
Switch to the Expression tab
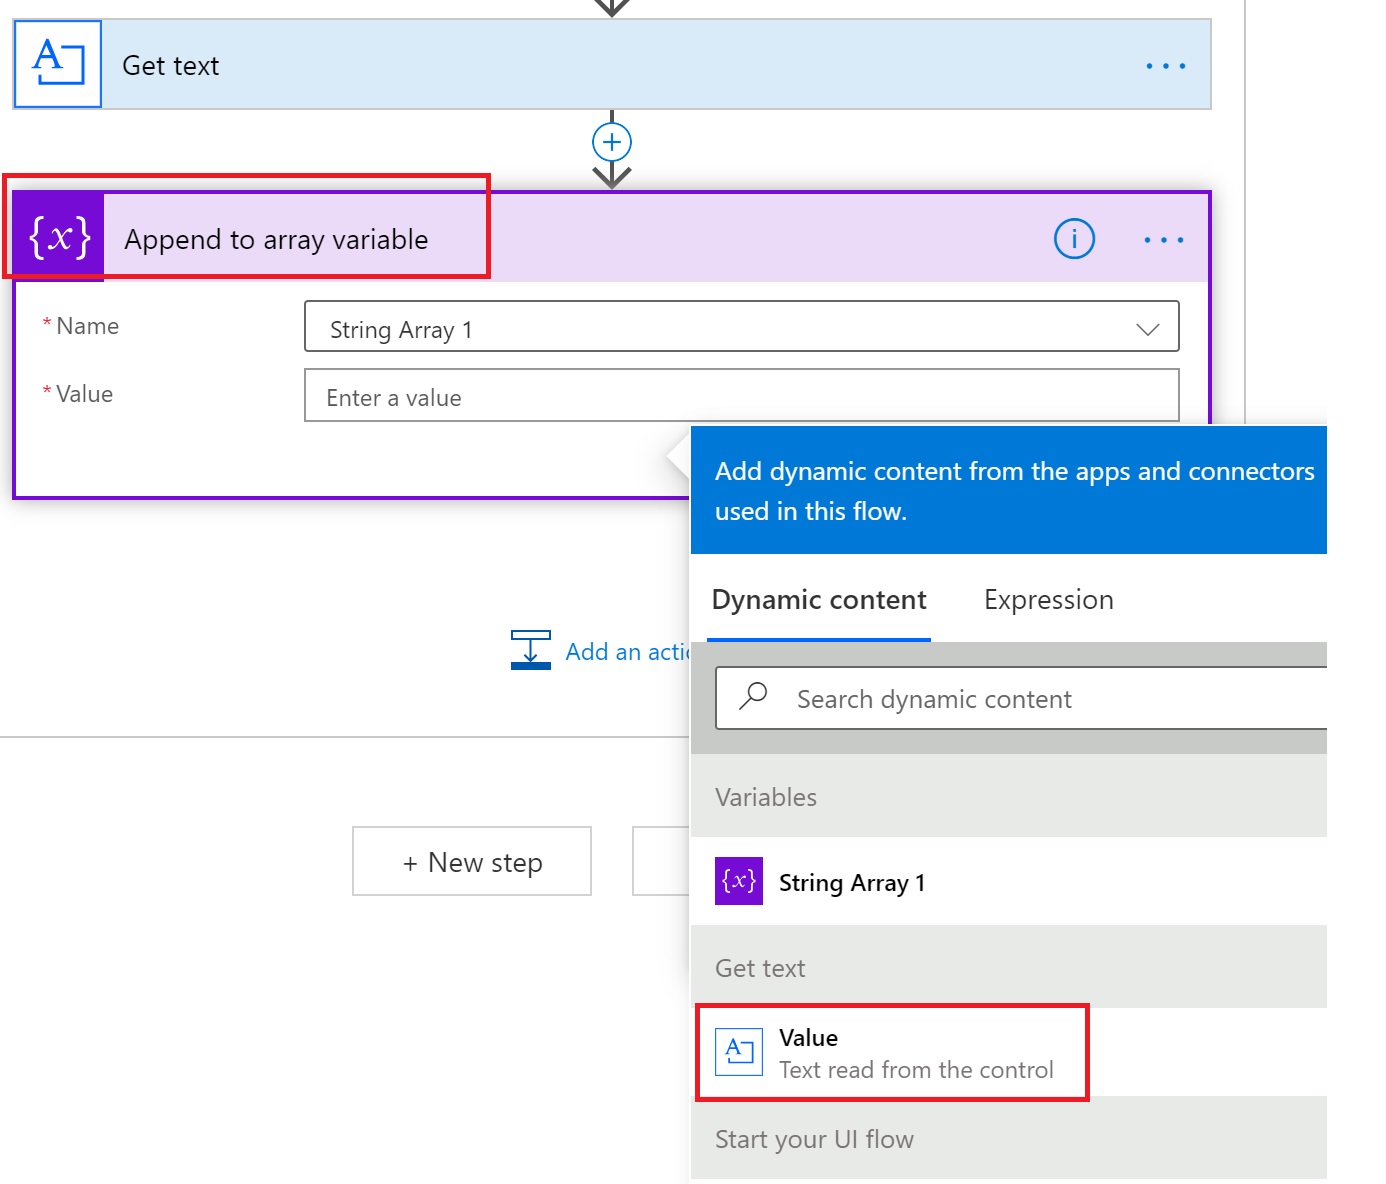coord(1047,600)
